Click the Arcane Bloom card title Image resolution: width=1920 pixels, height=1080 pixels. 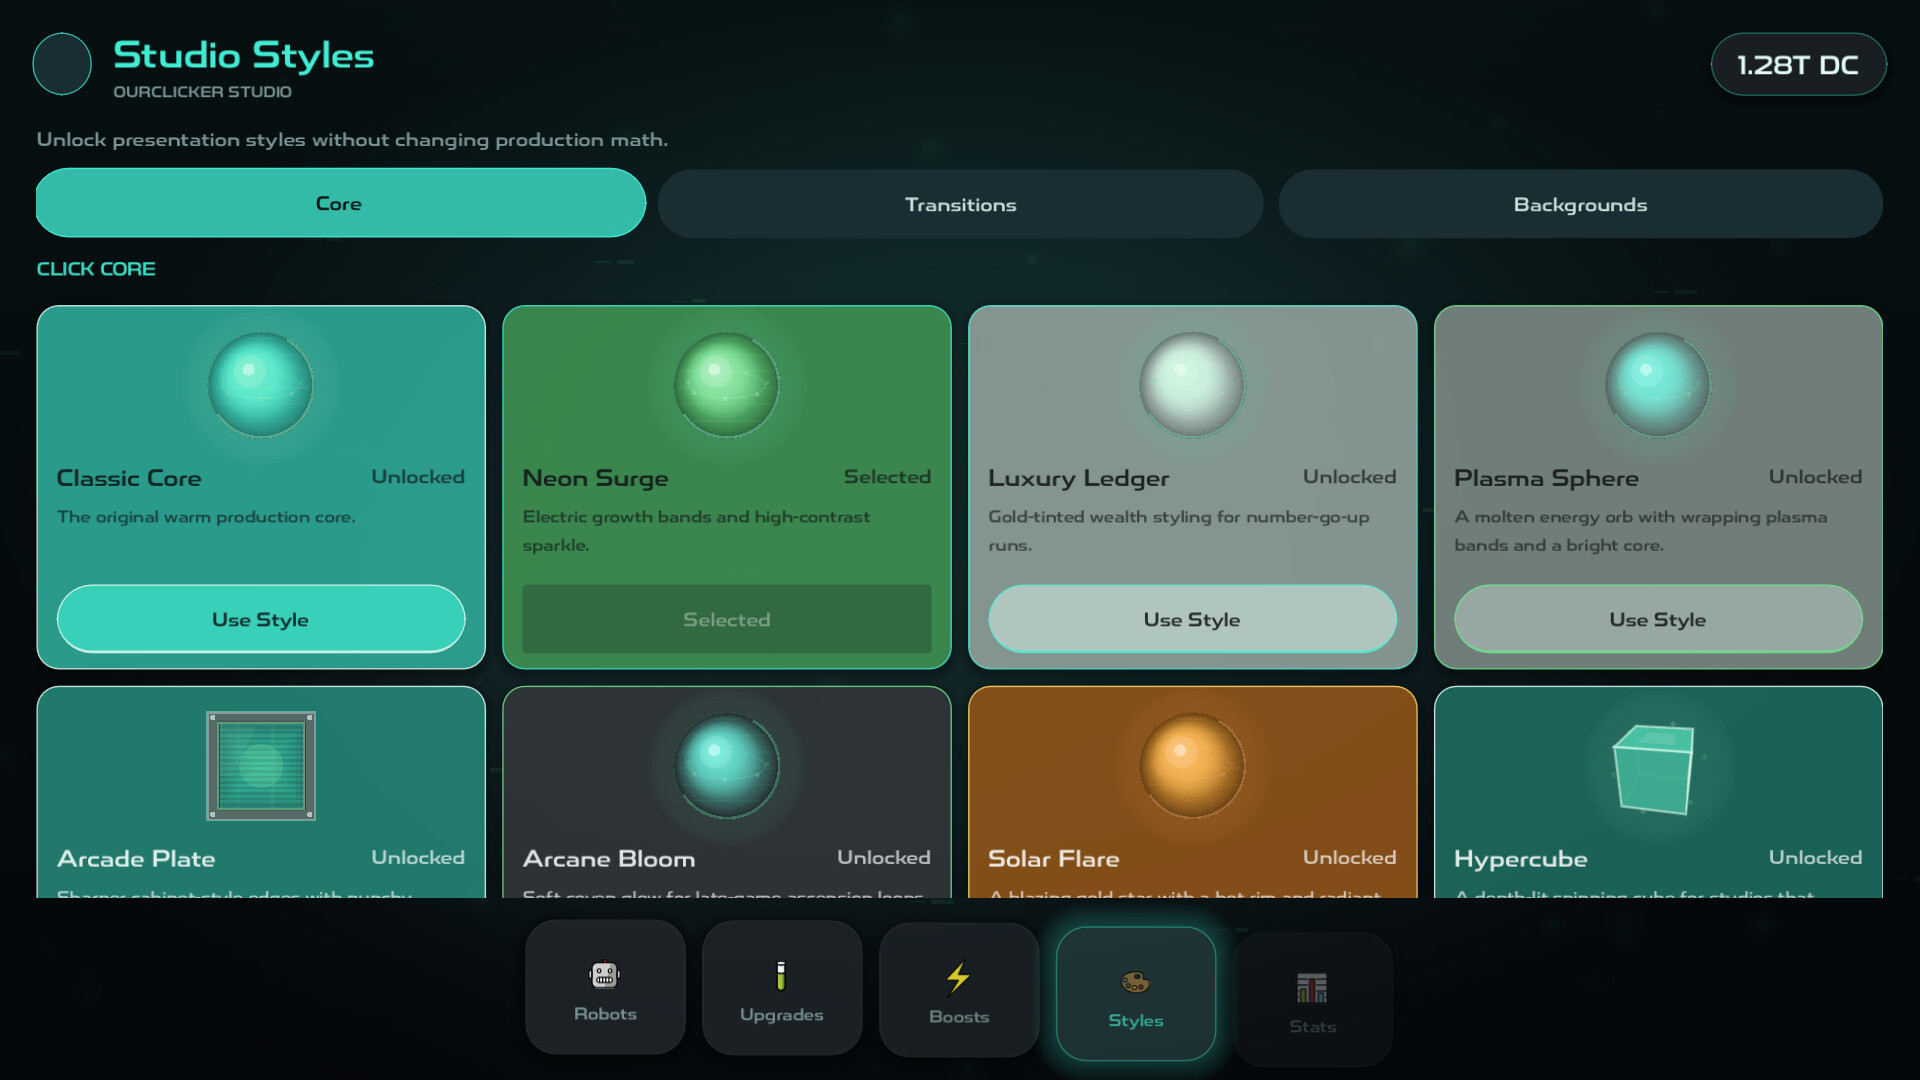coord(609,859)
